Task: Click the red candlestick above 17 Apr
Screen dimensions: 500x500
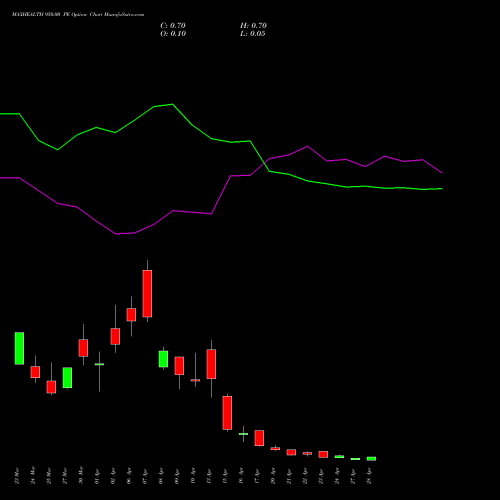Action: tap(259, 438)
